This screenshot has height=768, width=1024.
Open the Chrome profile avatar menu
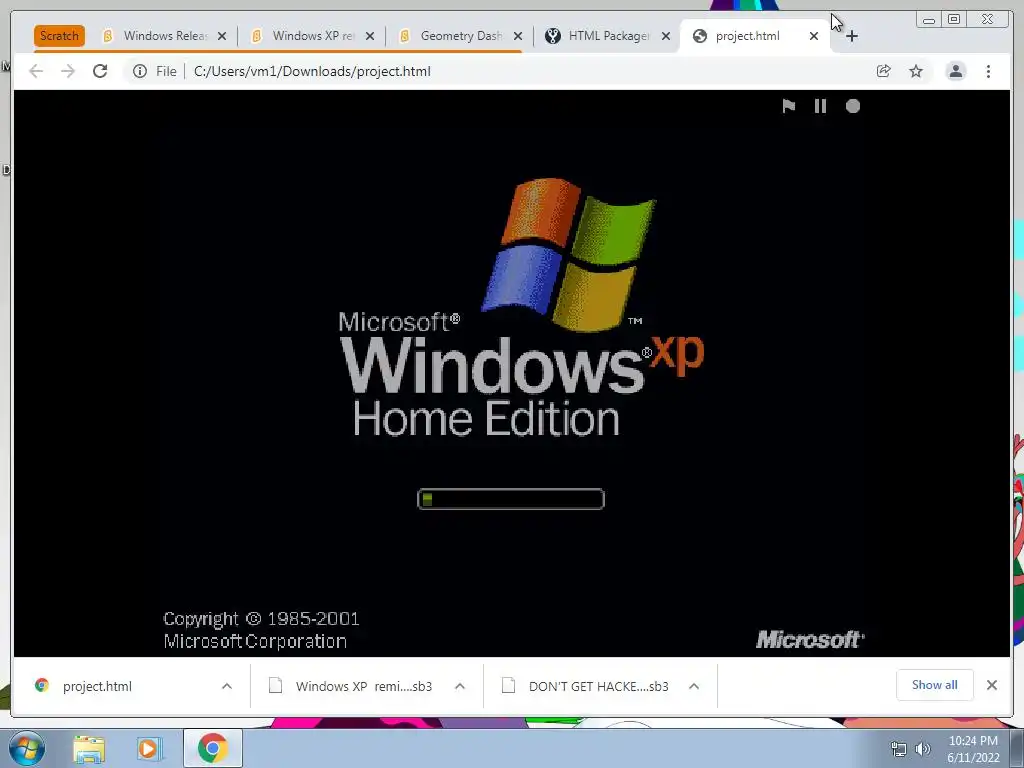tap(955, 71)
